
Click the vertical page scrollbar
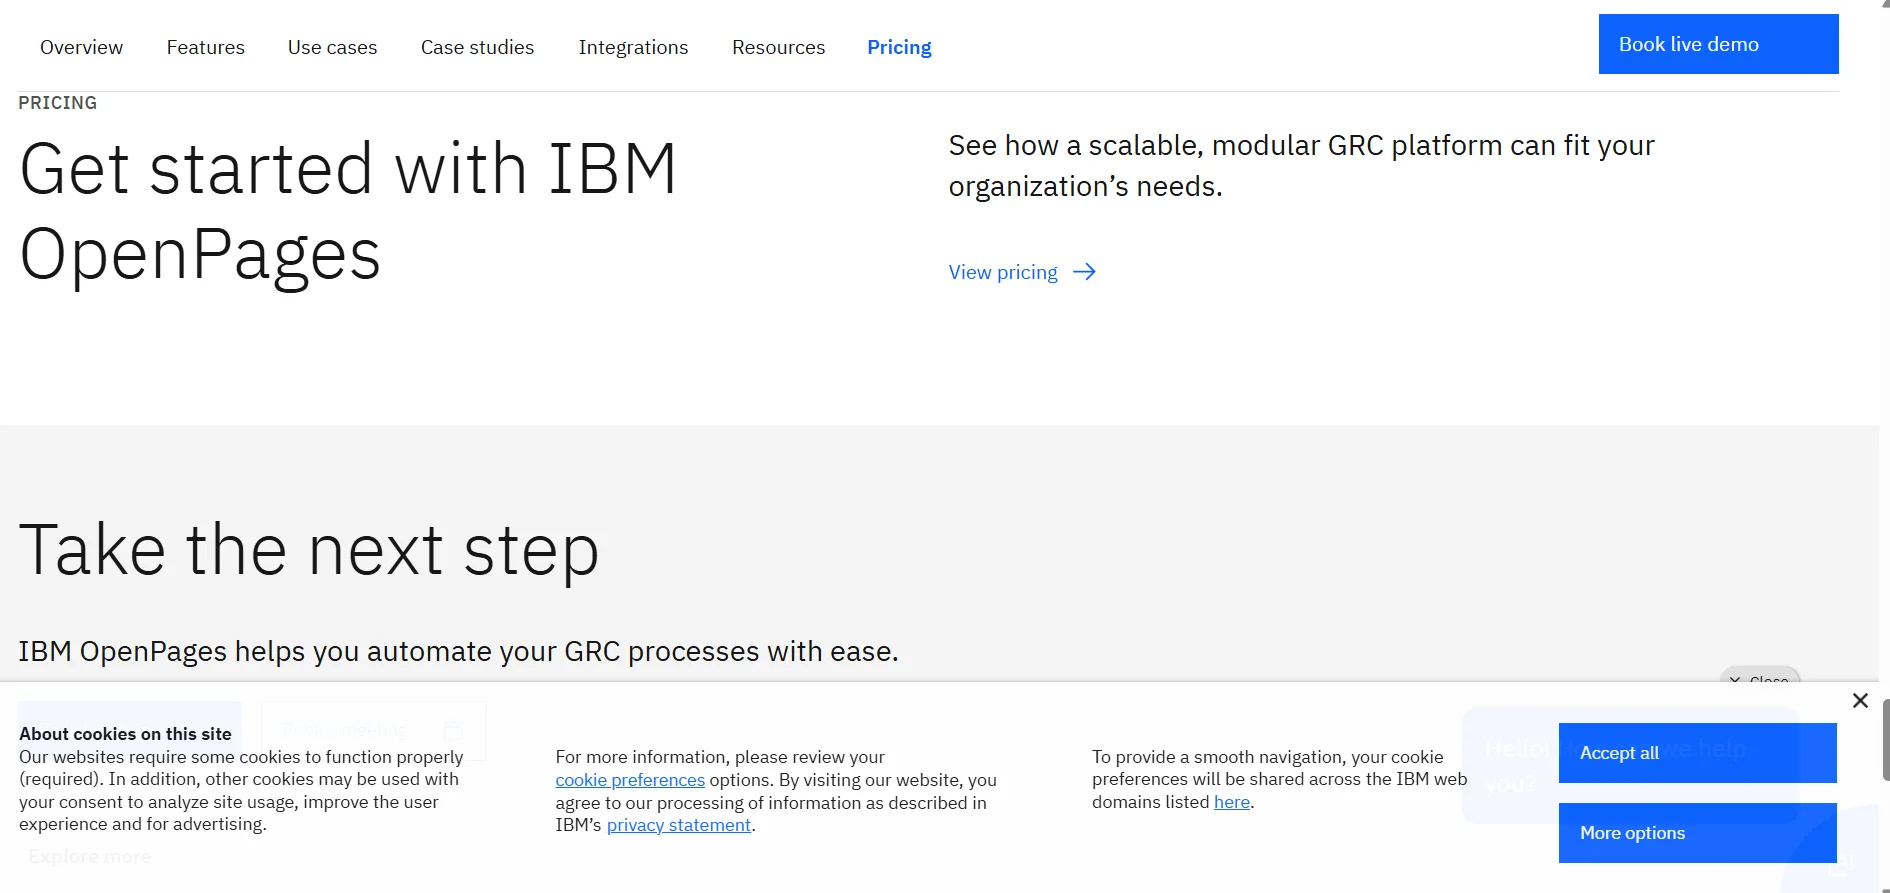1885,740
